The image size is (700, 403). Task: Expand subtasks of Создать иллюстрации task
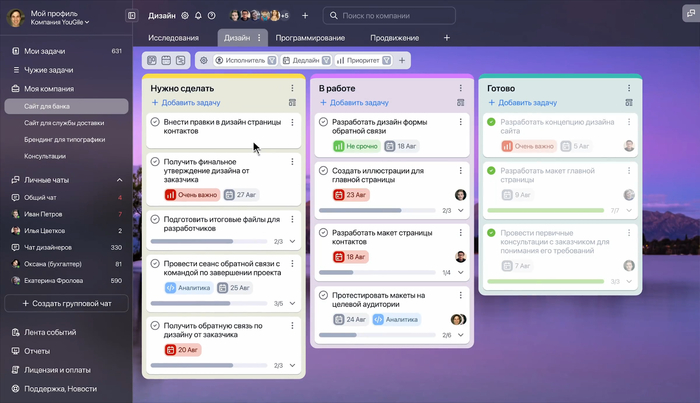(x=461, y=211)
